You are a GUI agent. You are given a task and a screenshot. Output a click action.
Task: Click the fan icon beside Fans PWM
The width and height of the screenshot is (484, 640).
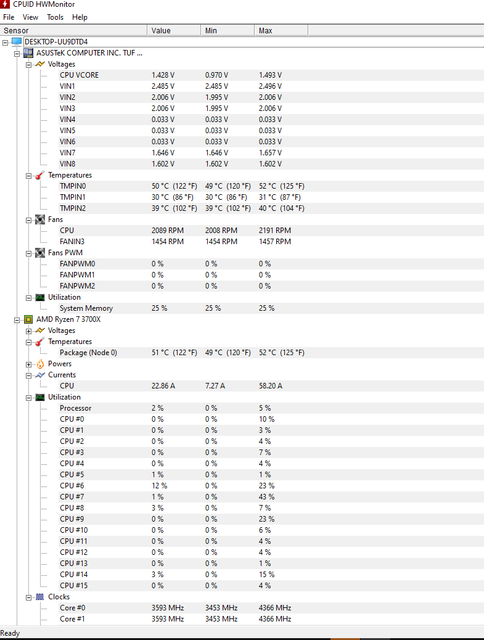pos(40,253)
